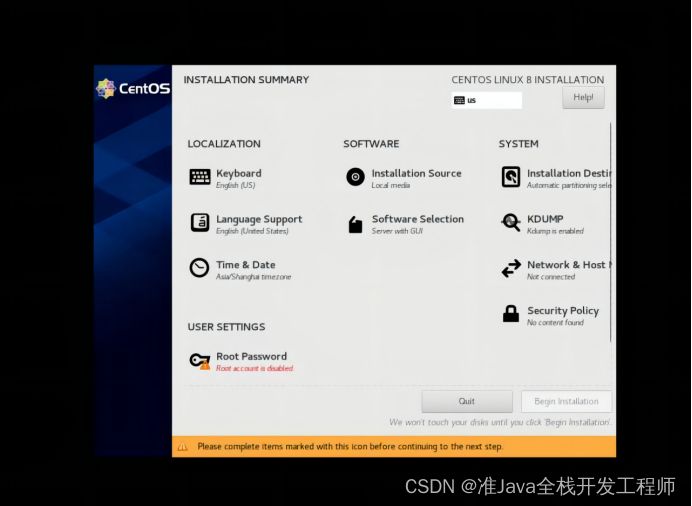The width and height of the screenshot is (692, 506).
Task: Open Installation Source label
Action: click(x=417, y=173)
